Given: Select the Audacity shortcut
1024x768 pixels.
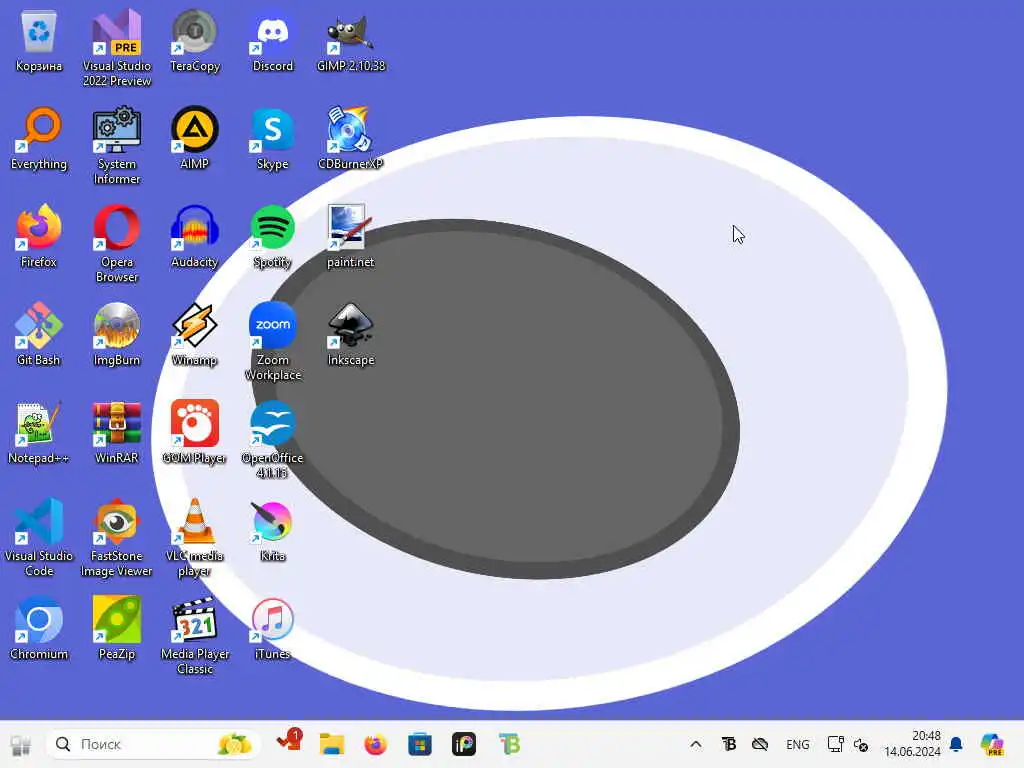Looking at the screenshot, I should tap(195, 236).
